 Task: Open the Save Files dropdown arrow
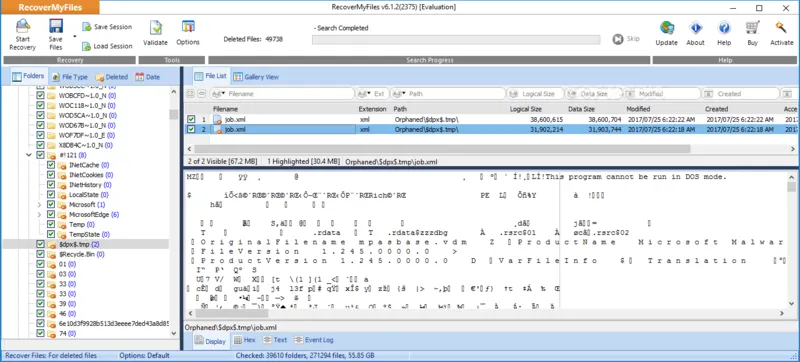click(74, 36)
